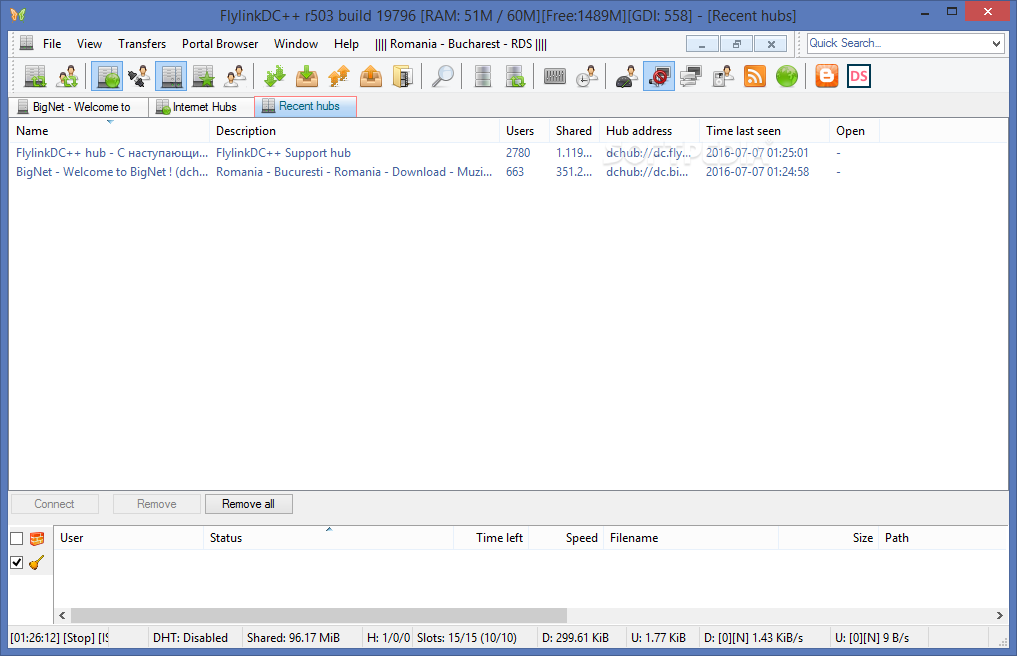The width and height of the screenshot is (1017, 656).
Task: Click in the Quick Search input field
Action: (898, 43)
